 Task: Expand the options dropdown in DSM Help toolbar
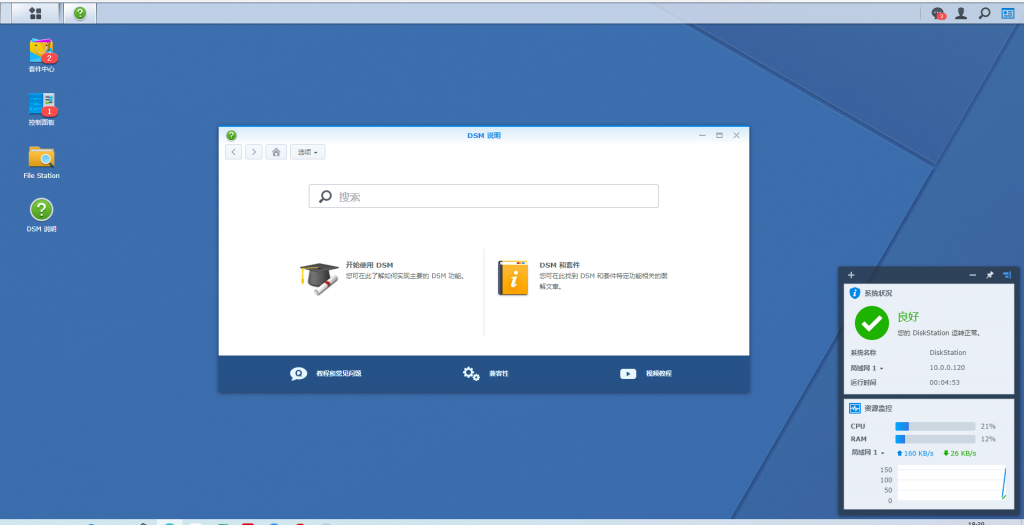pos(308,152)
